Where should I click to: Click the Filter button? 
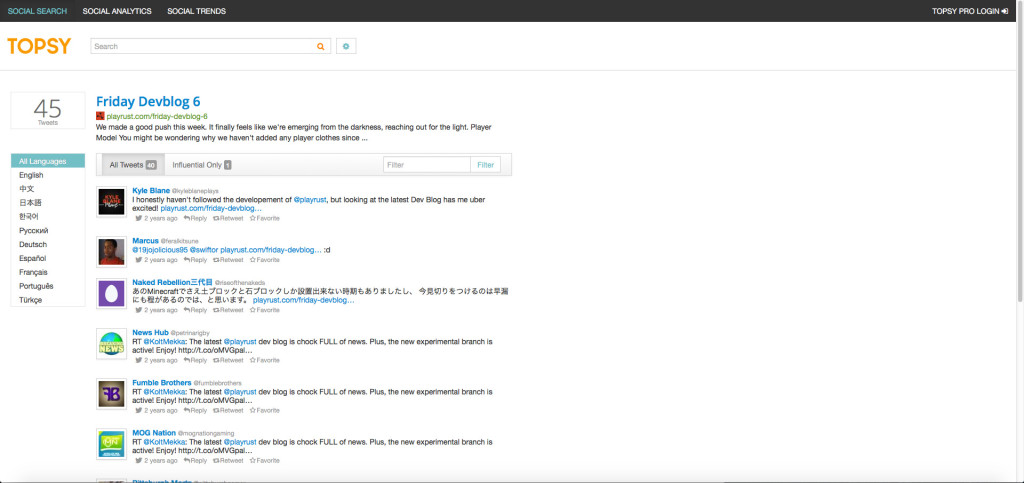(485, 165)
